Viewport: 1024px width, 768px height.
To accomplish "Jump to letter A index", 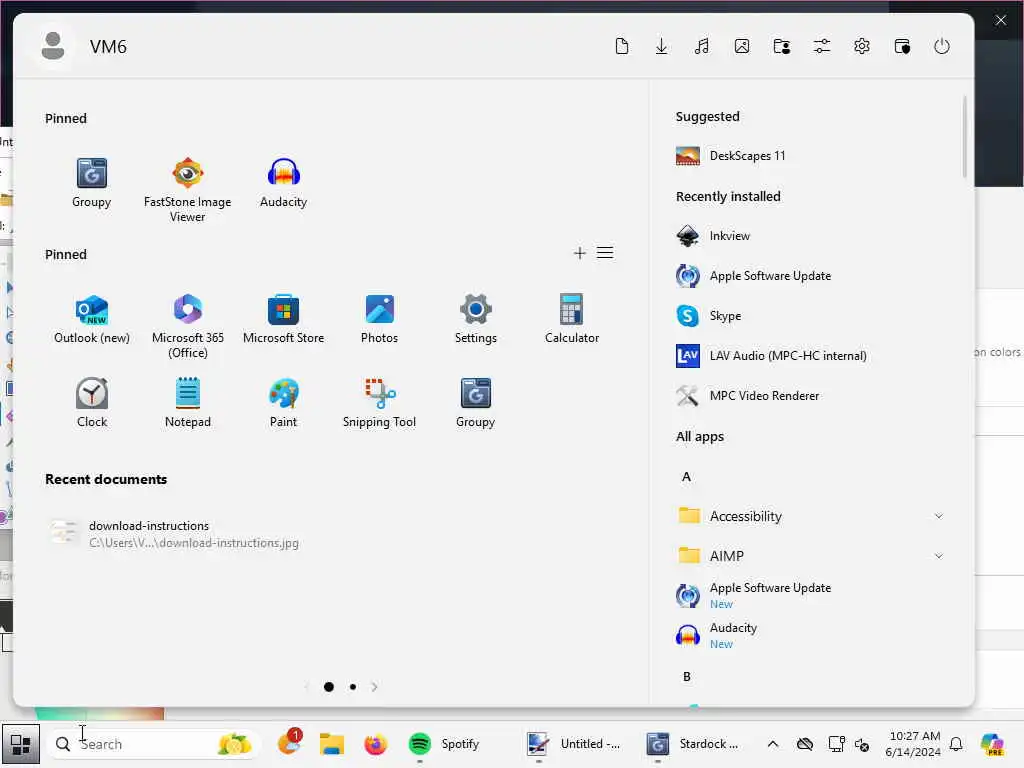I will click(x=686, y=477).
